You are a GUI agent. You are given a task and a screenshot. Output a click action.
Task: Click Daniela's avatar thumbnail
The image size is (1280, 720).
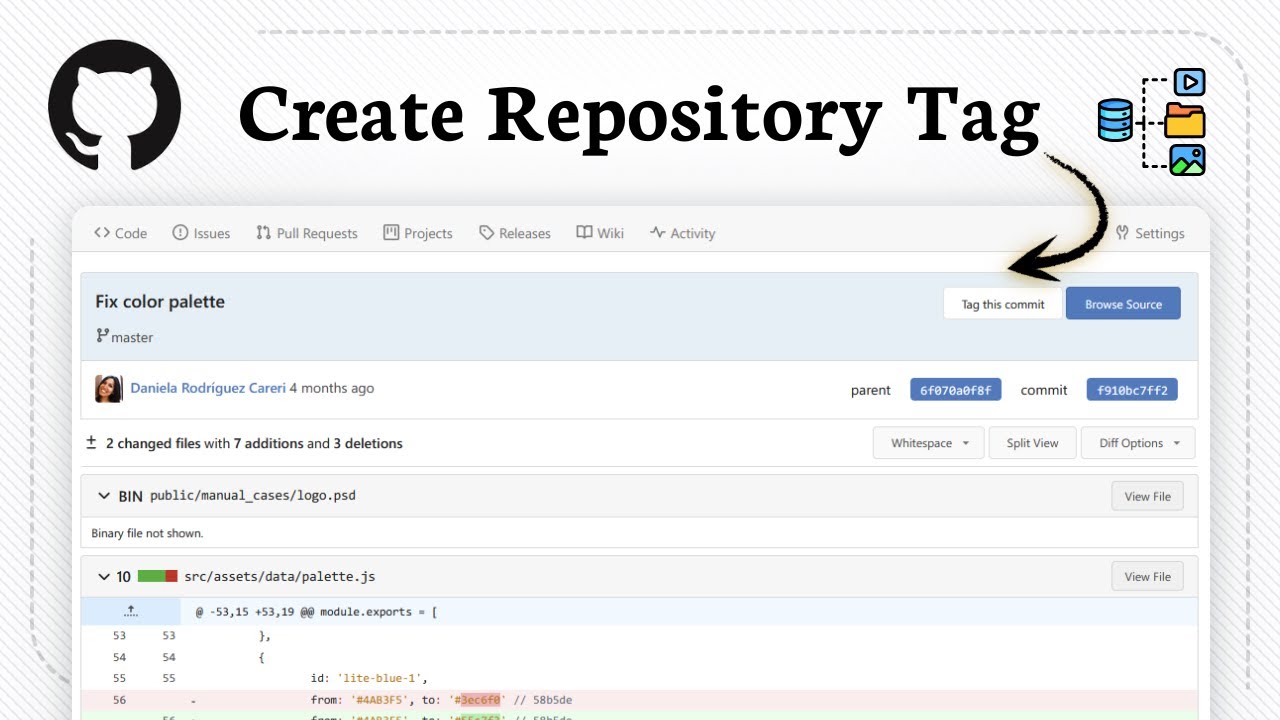point(108,389)
